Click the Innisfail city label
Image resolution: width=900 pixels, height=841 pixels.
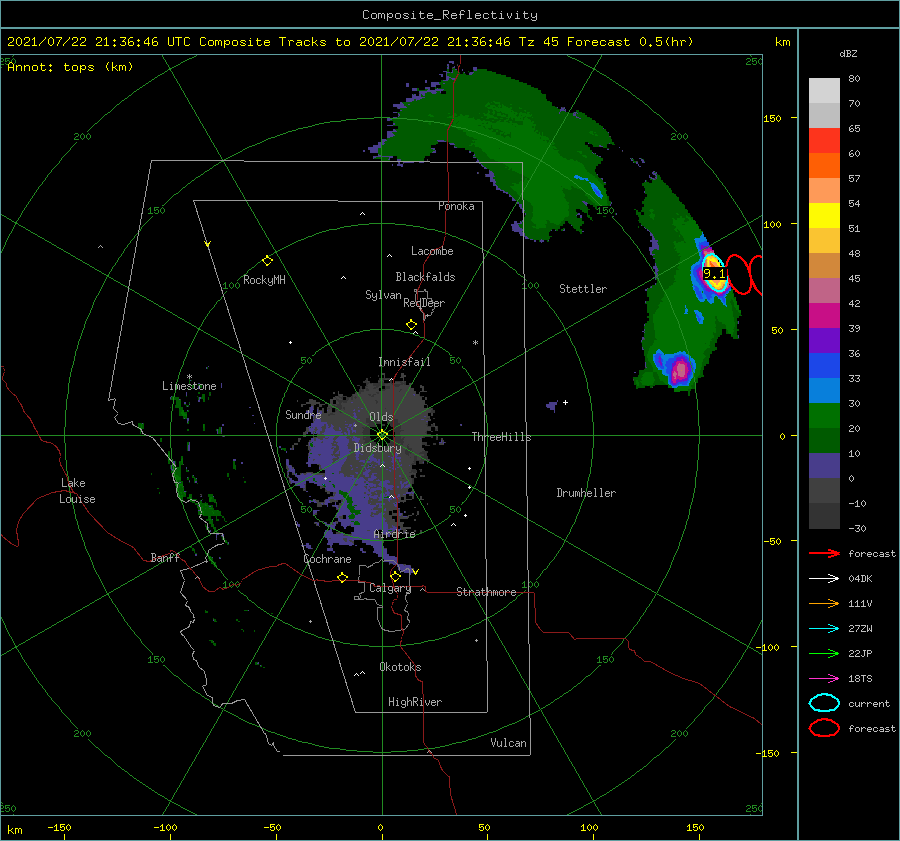tap(404, 362)
